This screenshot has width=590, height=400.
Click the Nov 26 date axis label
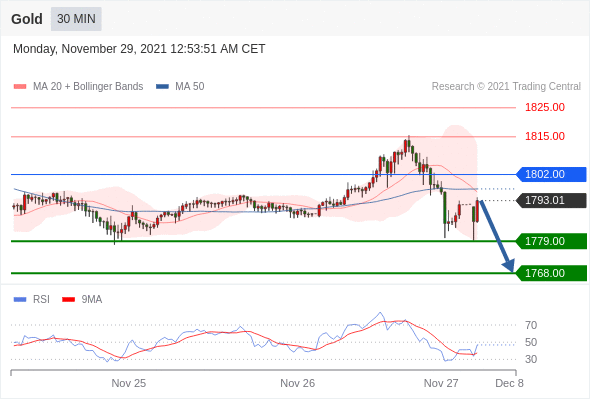point(298,383)
